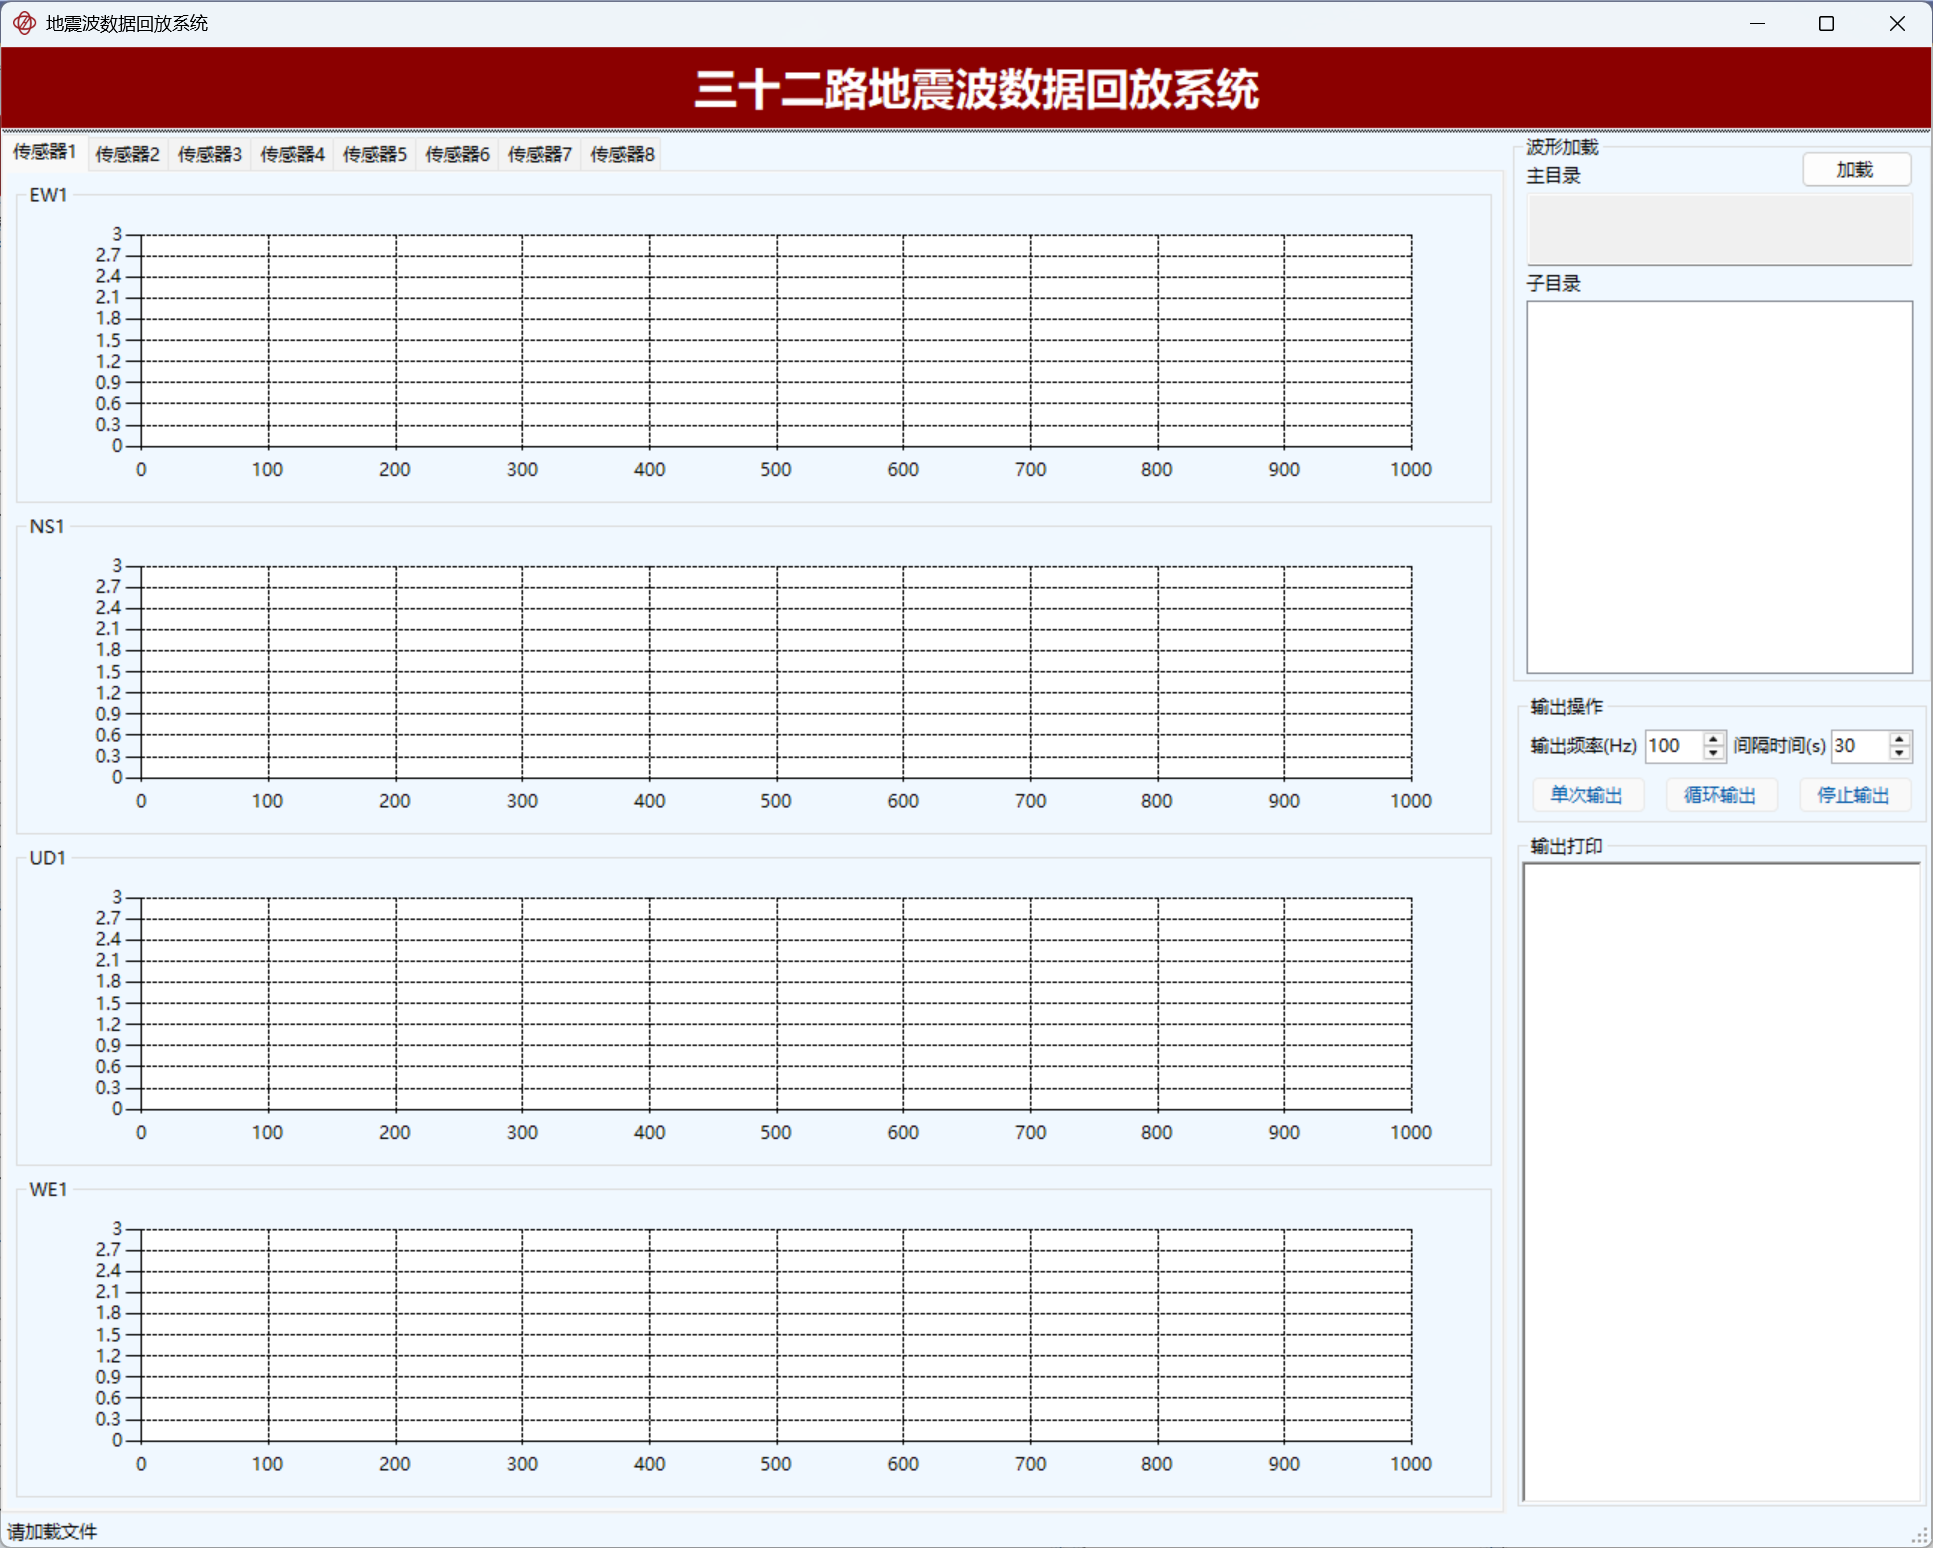Screen dimensions: 1933x1548
Task: Click the app icon in title bar
Action: pos(24,23)
